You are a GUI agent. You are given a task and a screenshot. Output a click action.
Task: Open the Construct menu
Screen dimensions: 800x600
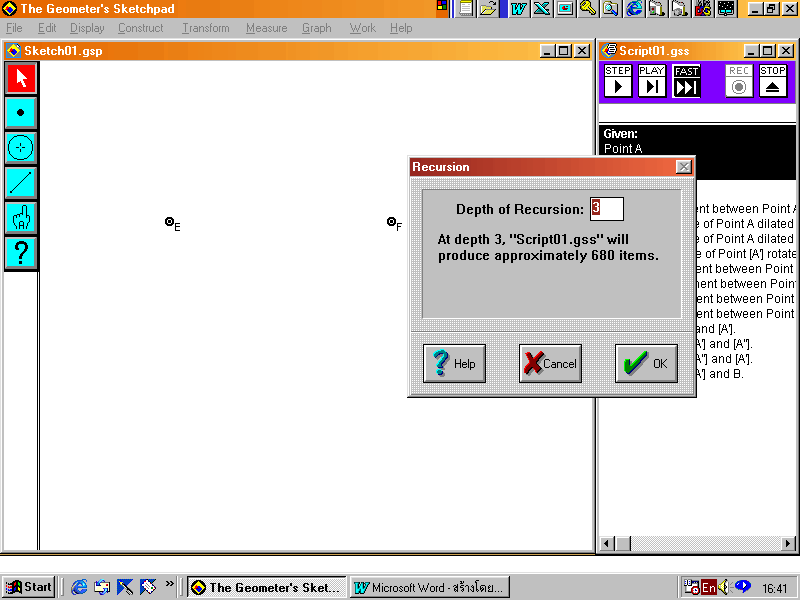pyautogui.click(x=141, y=28)
